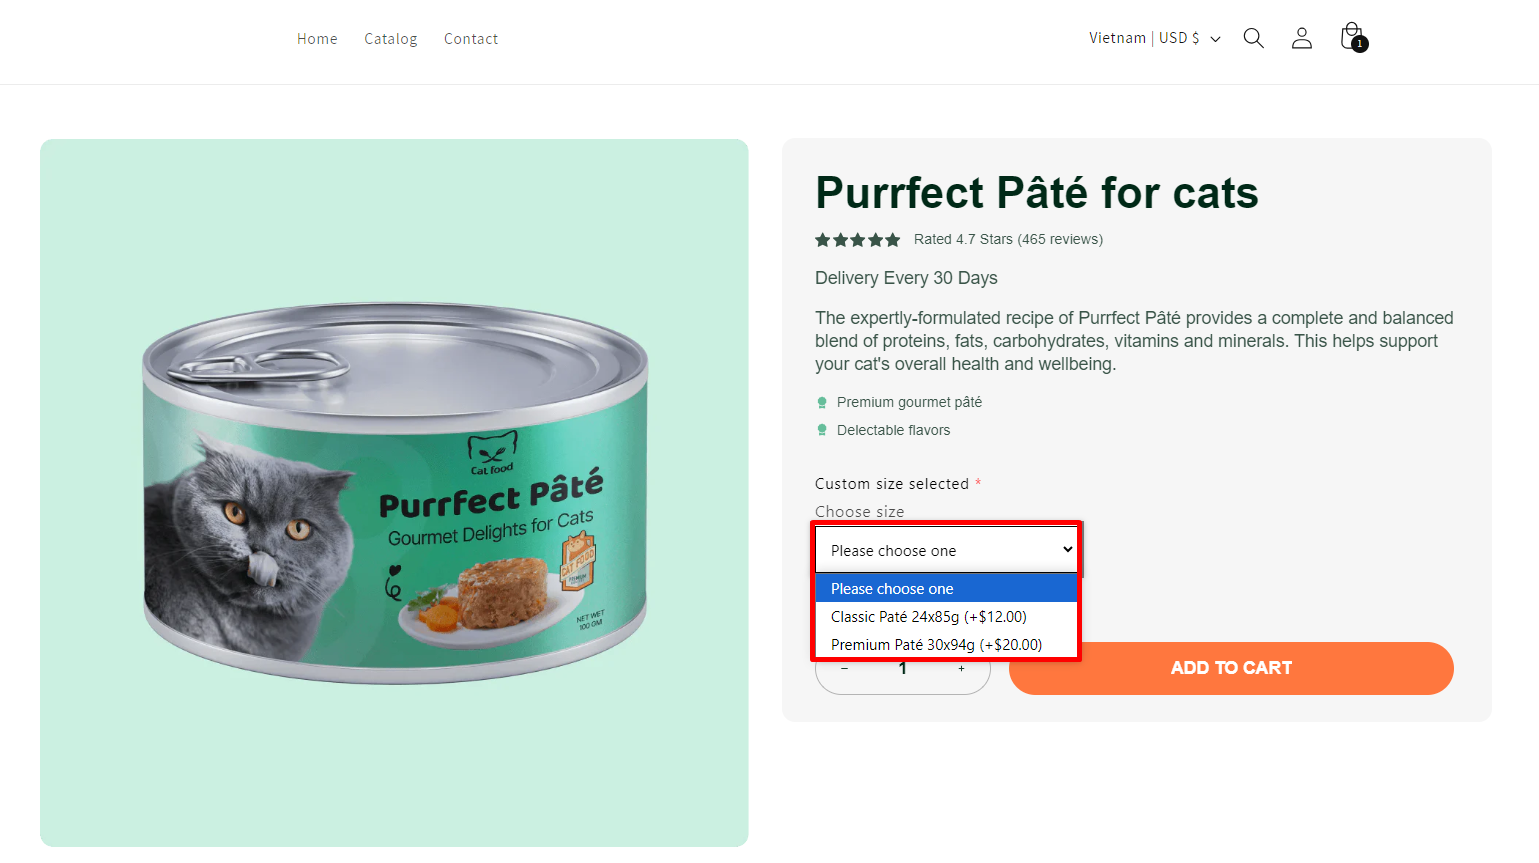Go to the Catalog page

click(390, 38)
